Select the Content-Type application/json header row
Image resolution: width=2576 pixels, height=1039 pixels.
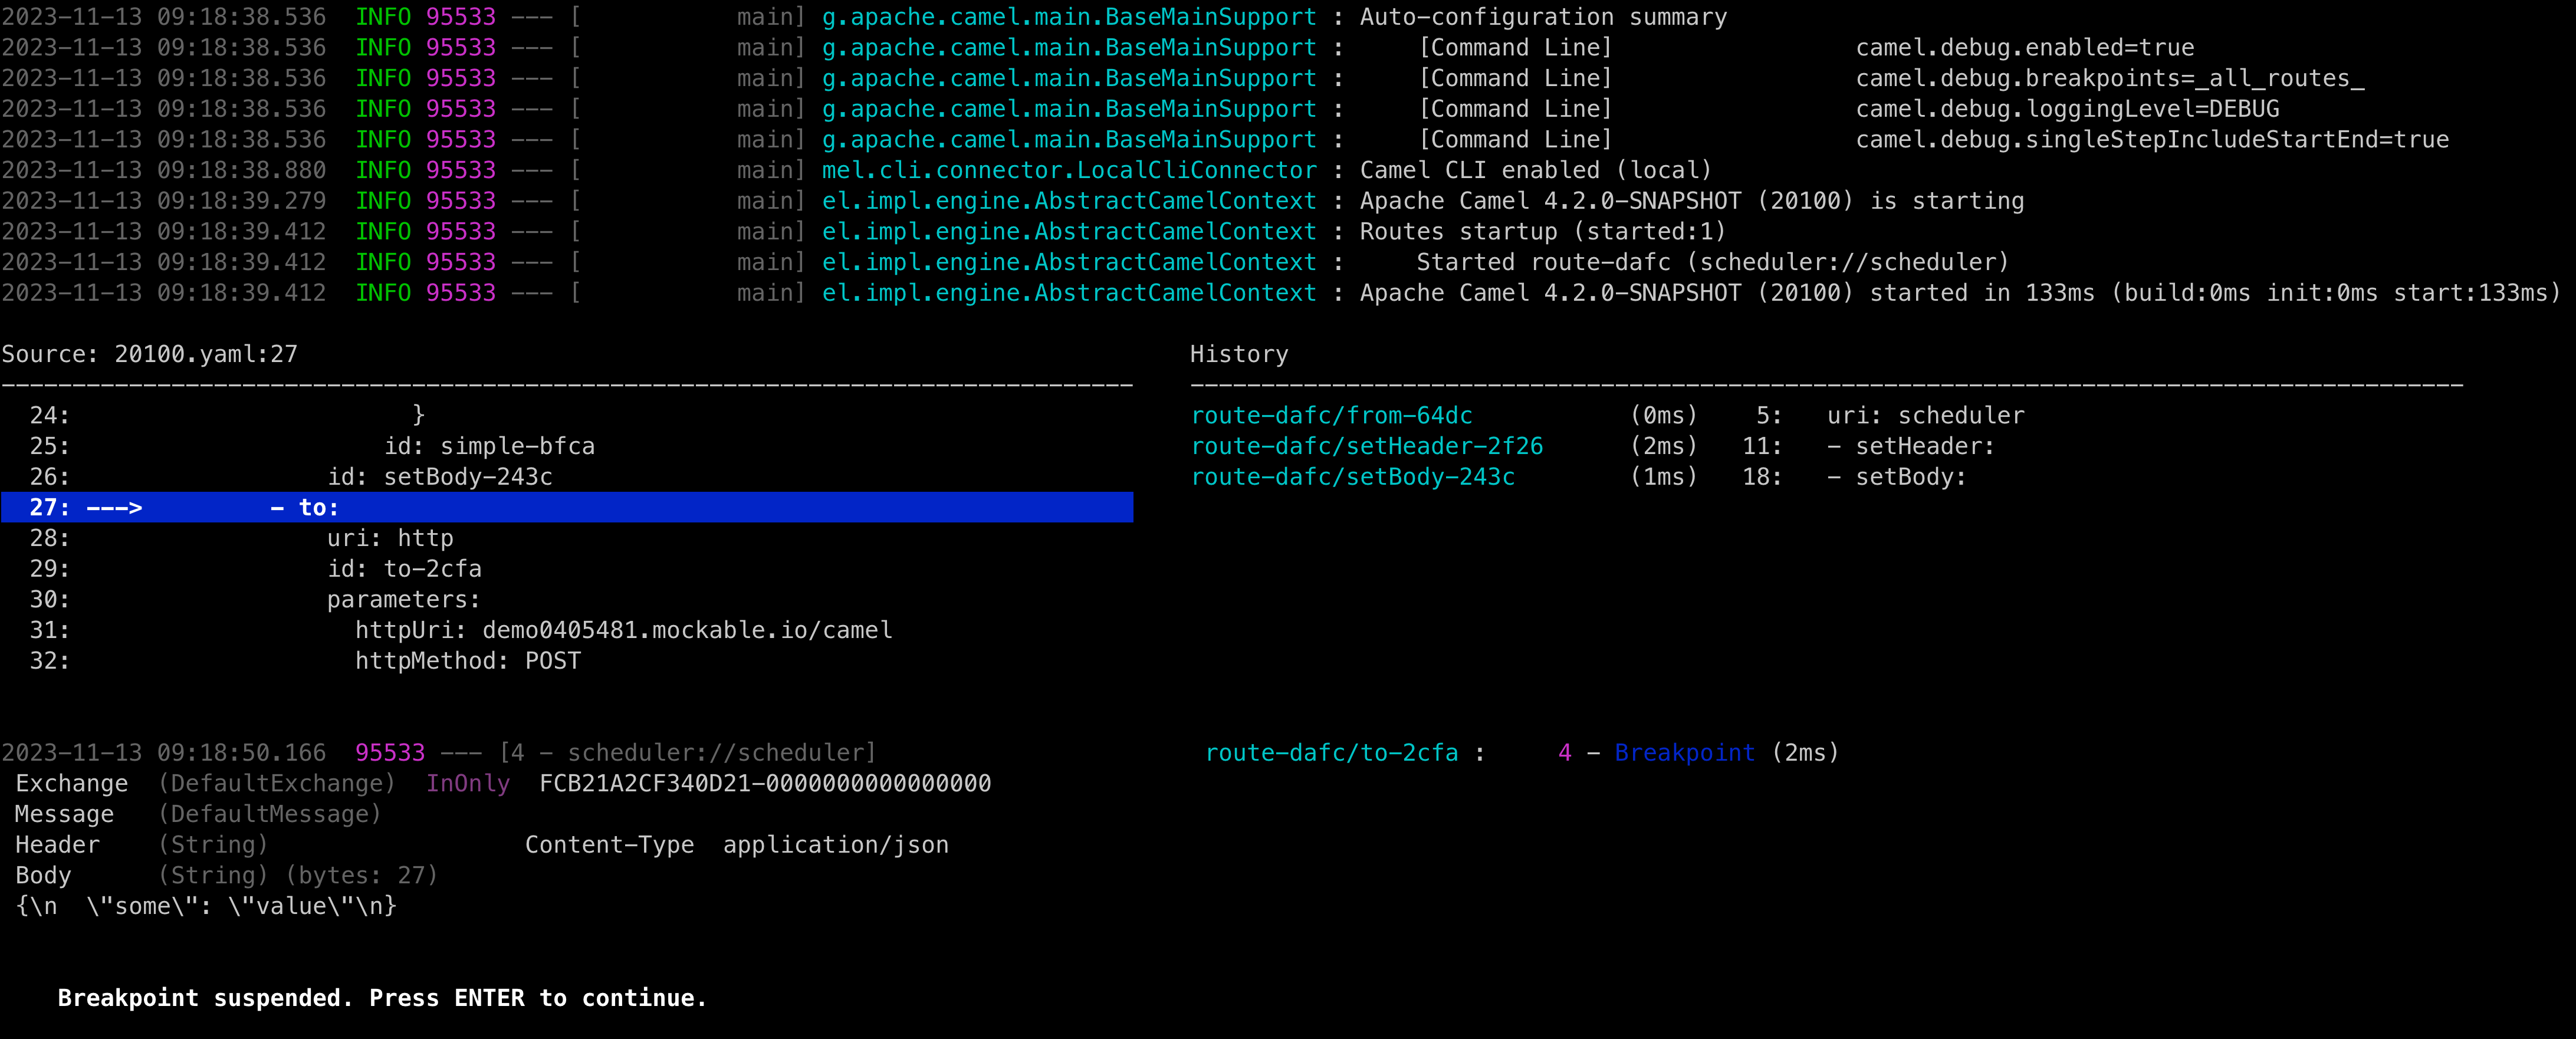737,845
